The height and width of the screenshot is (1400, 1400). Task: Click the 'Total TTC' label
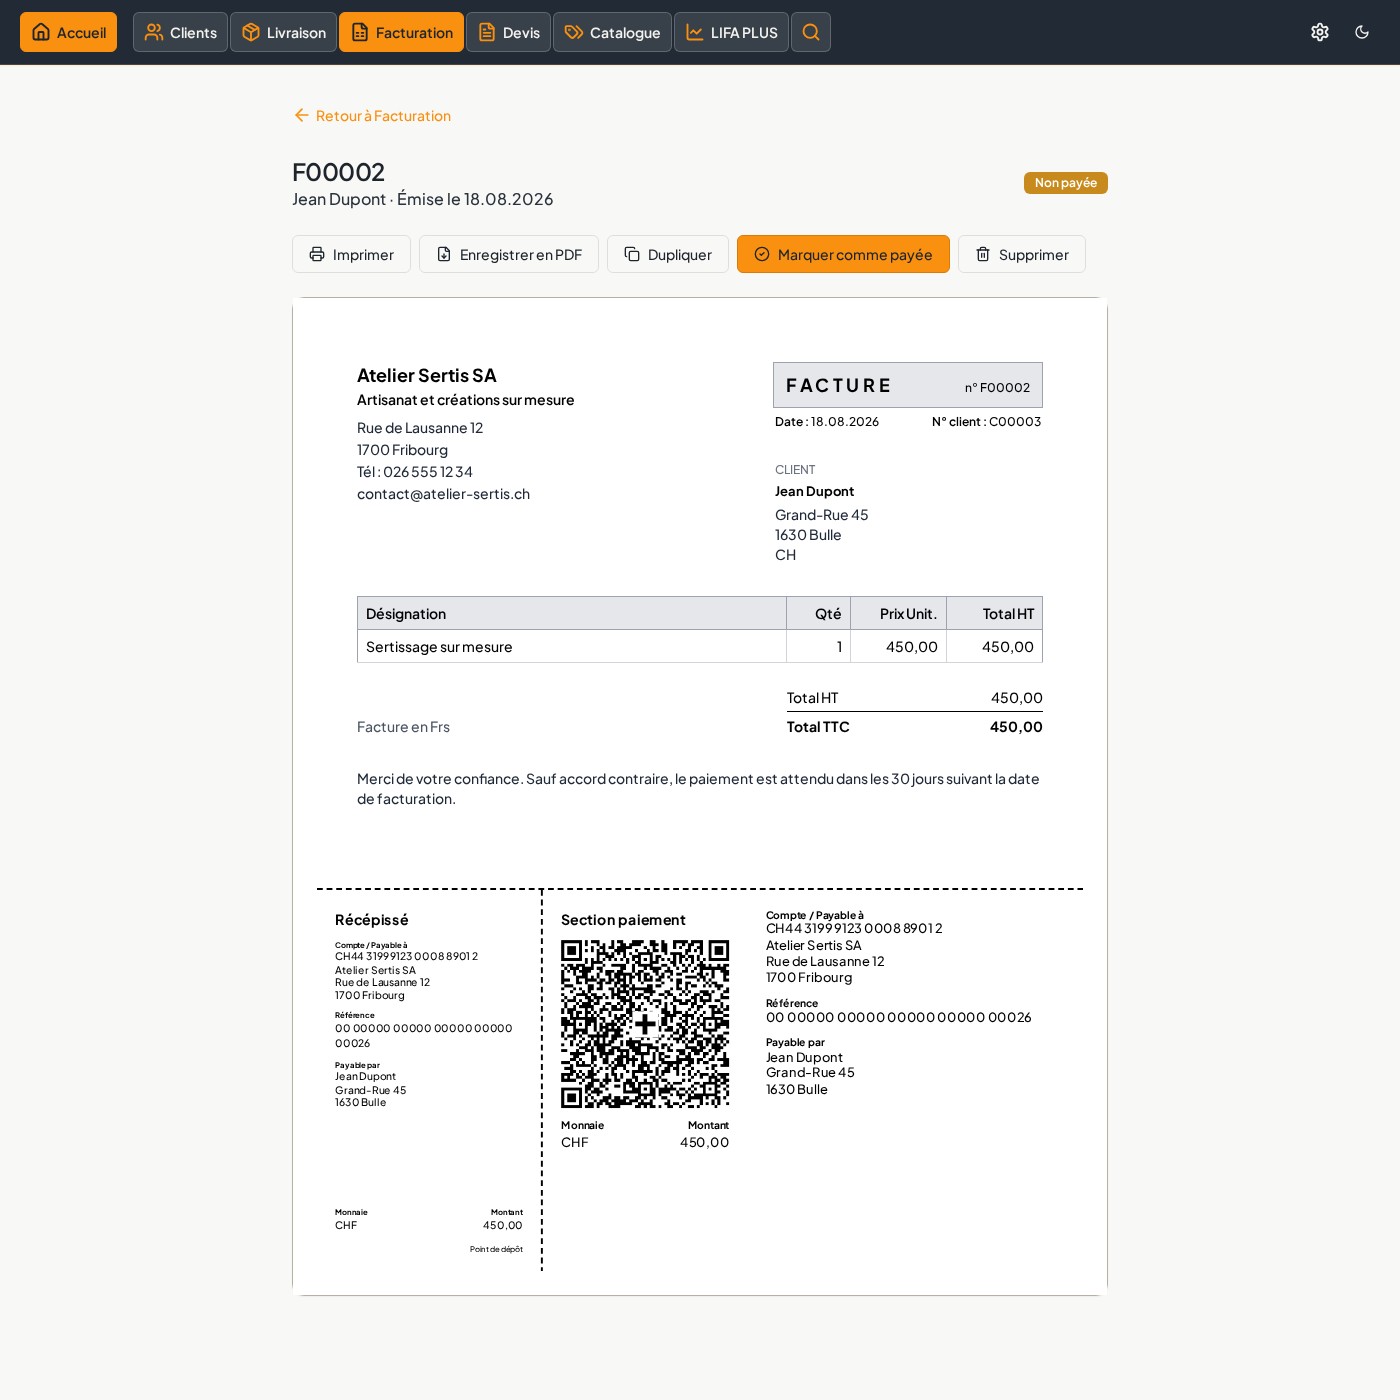[818, 727]
